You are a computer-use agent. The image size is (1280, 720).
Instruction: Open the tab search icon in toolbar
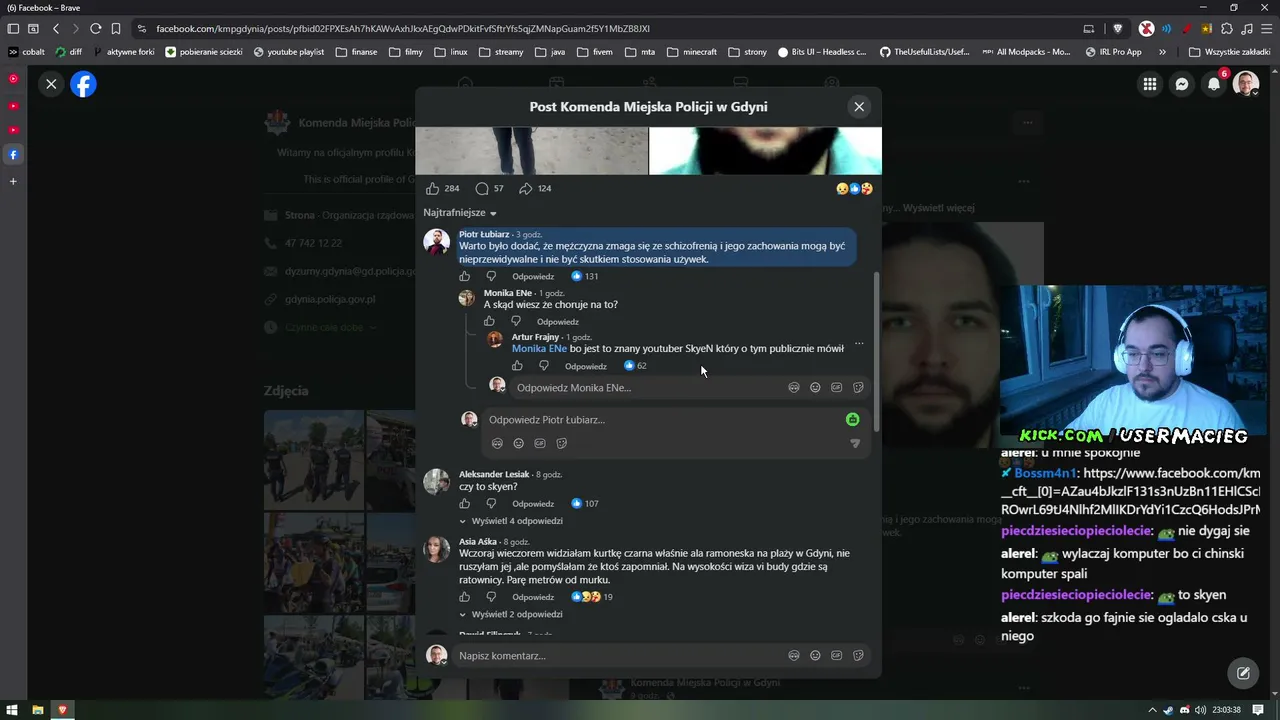(34, 29)
